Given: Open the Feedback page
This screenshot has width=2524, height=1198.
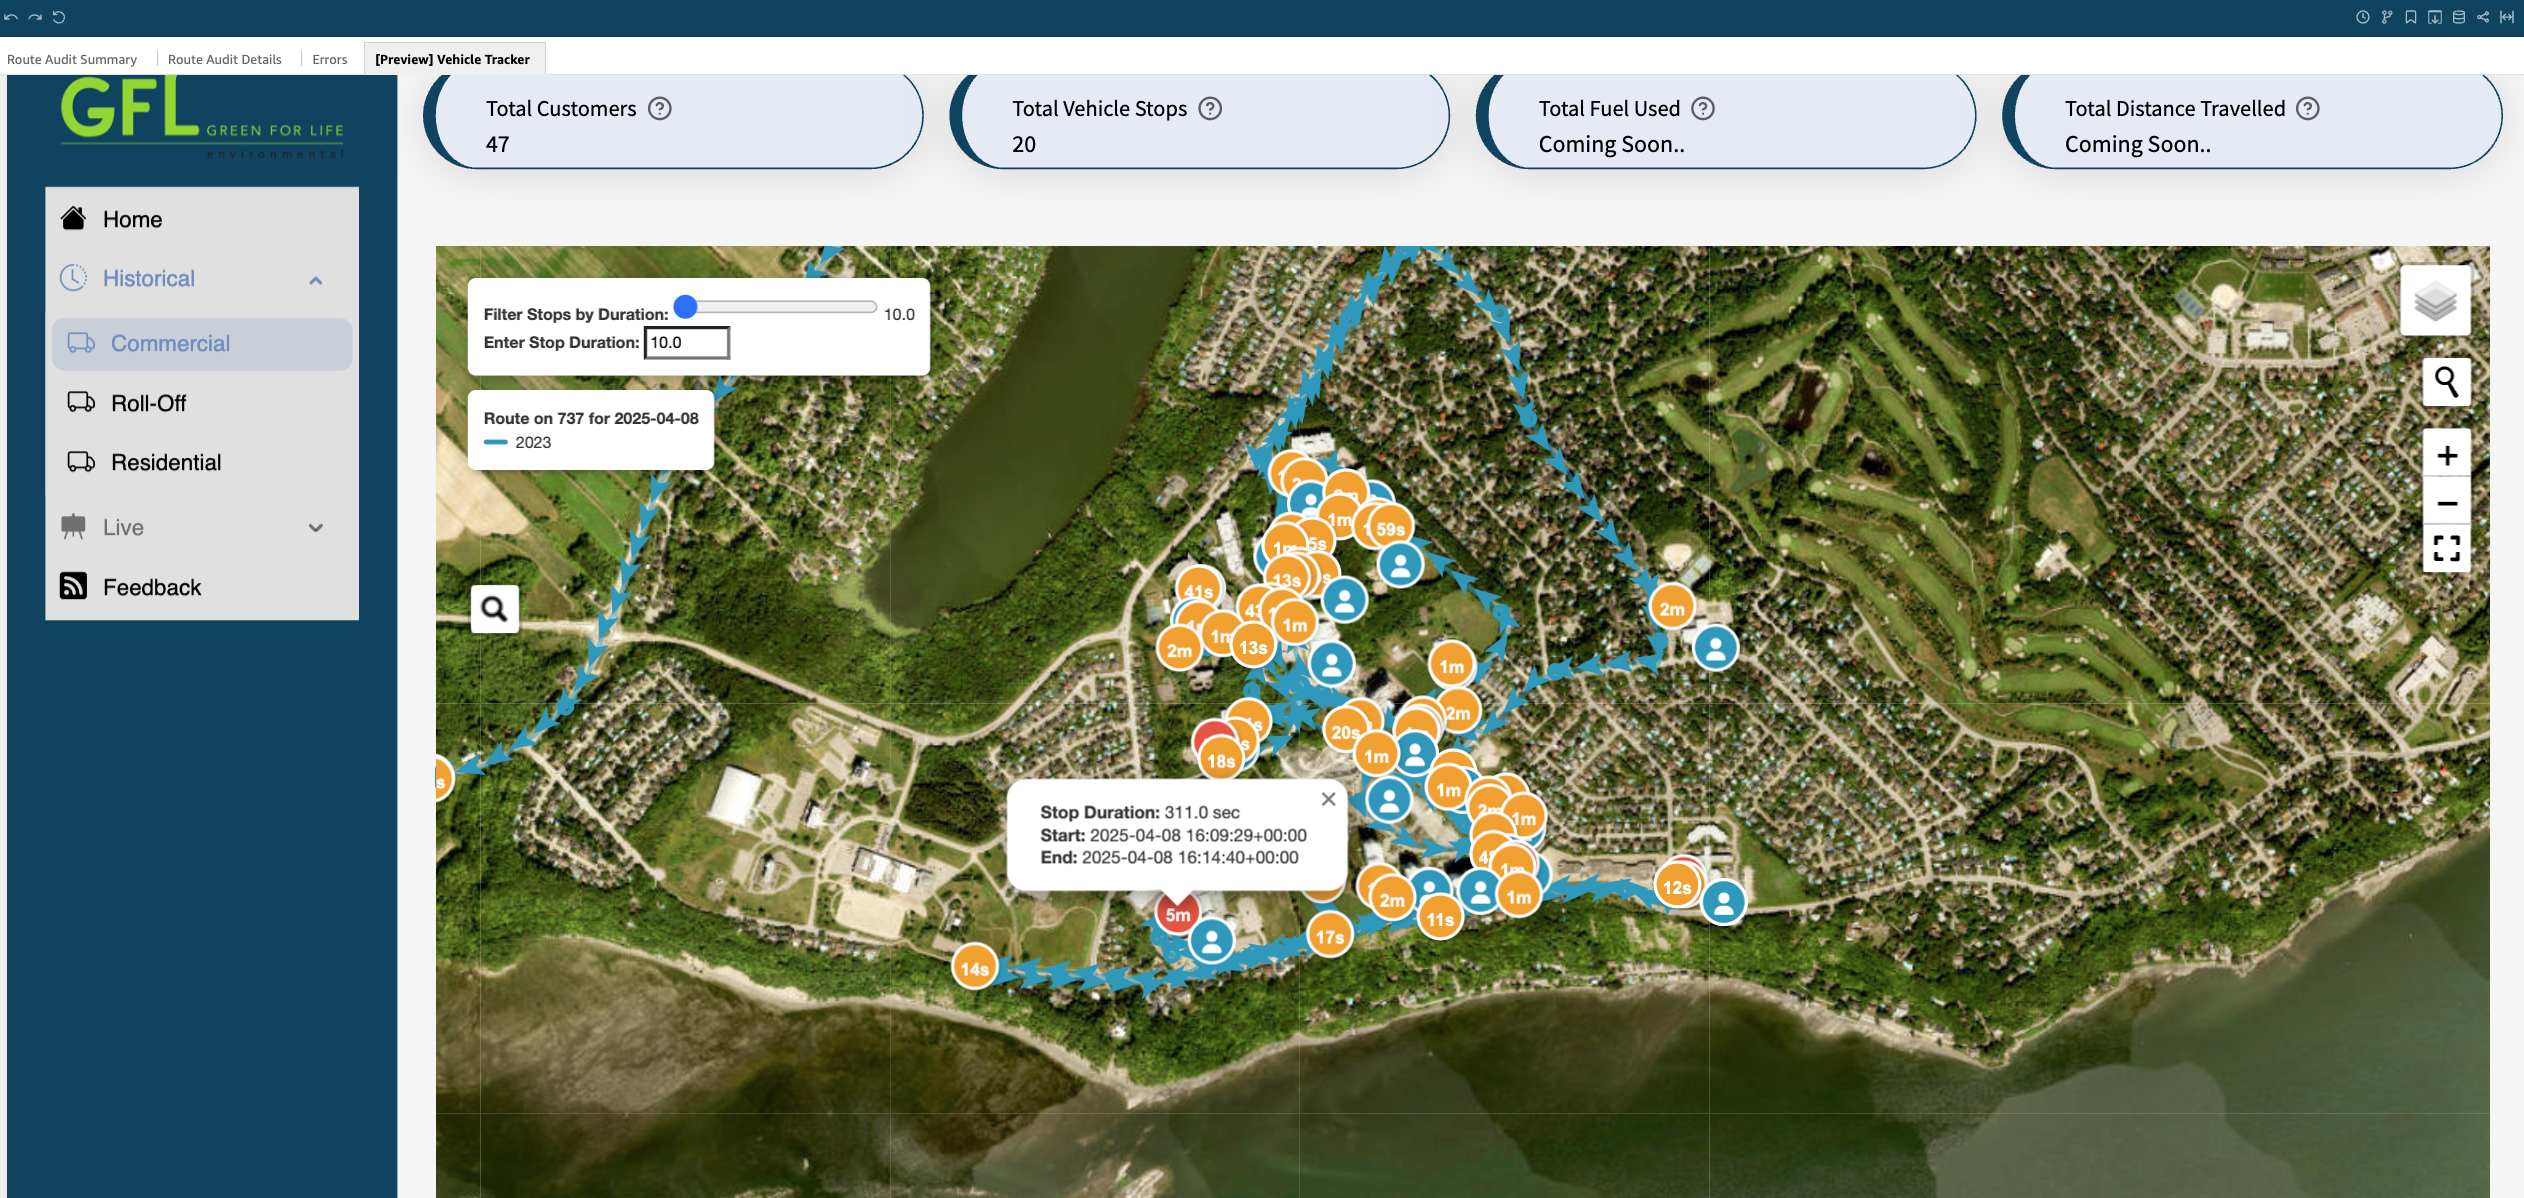Looking at the screenshot, I should tap(152, 587).
